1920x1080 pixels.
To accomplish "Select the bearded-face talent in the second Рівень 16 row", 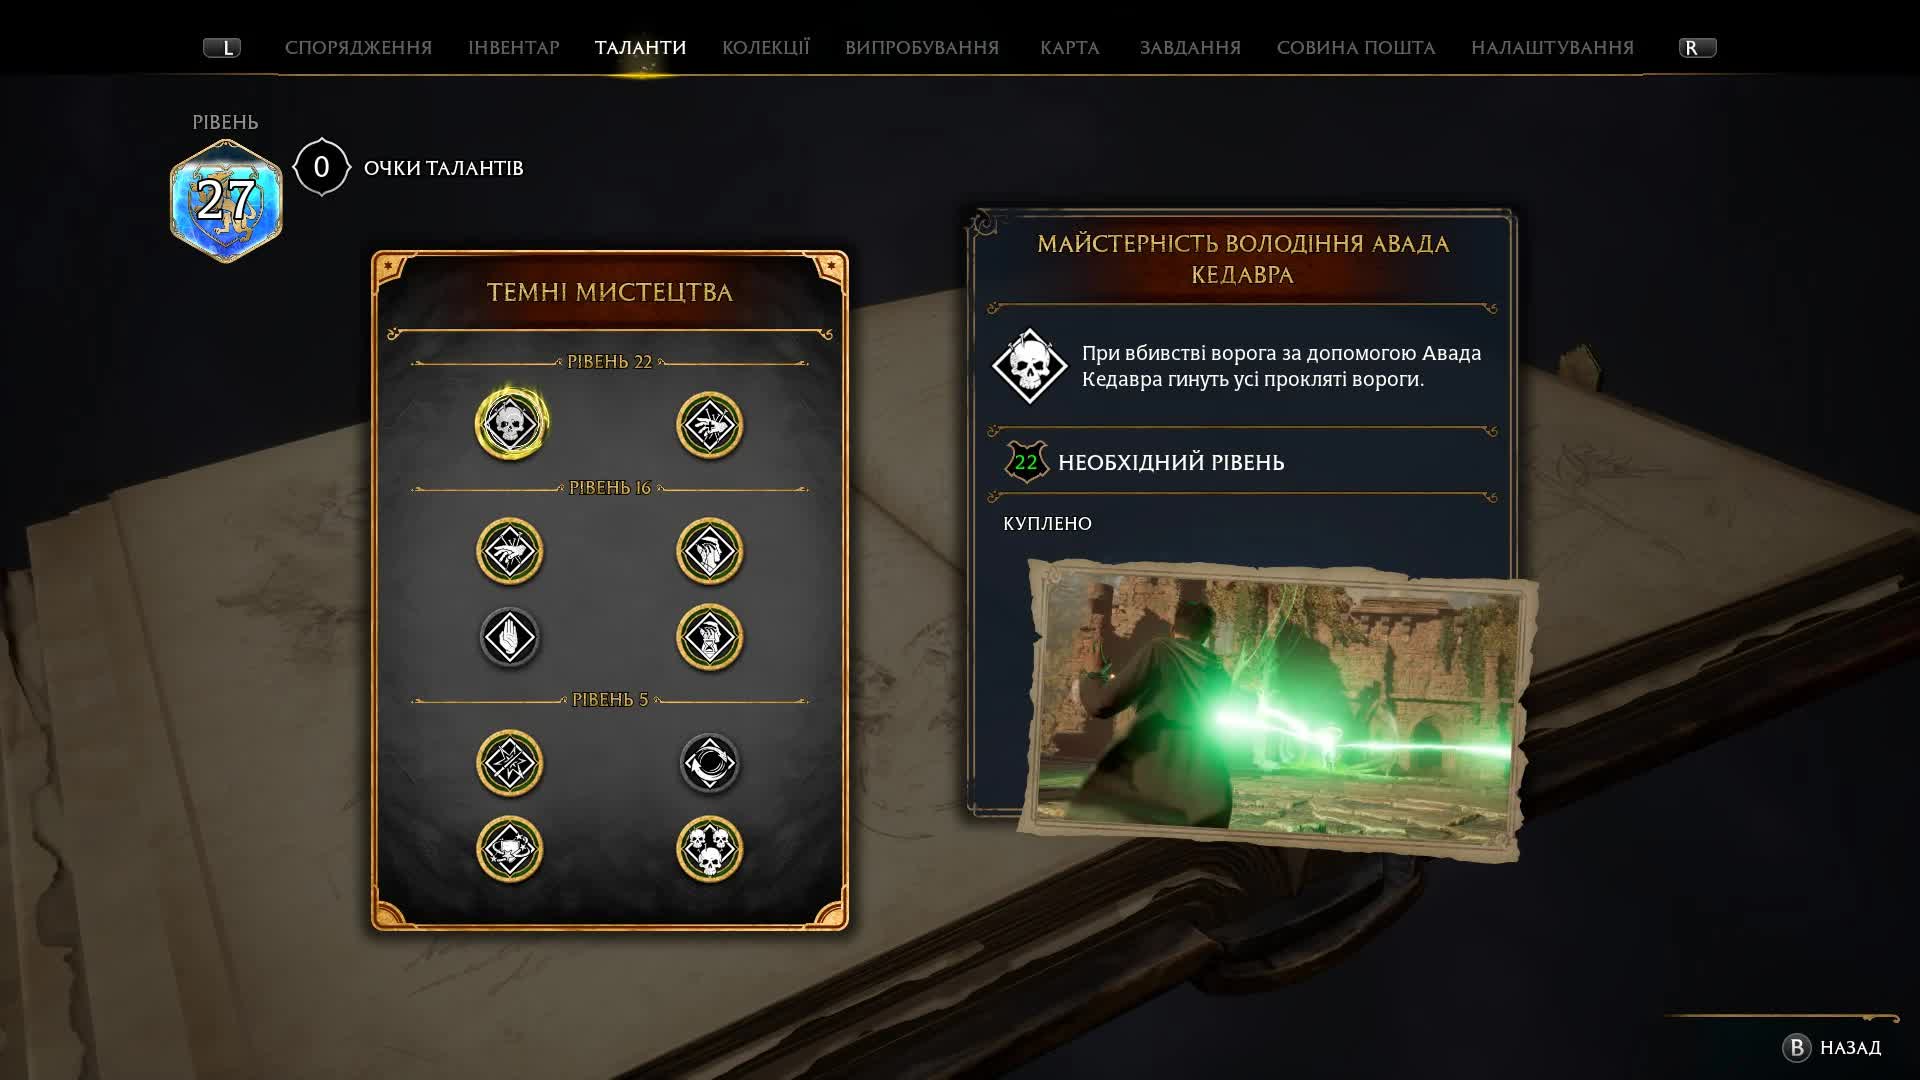I will [x=710, y=637].
